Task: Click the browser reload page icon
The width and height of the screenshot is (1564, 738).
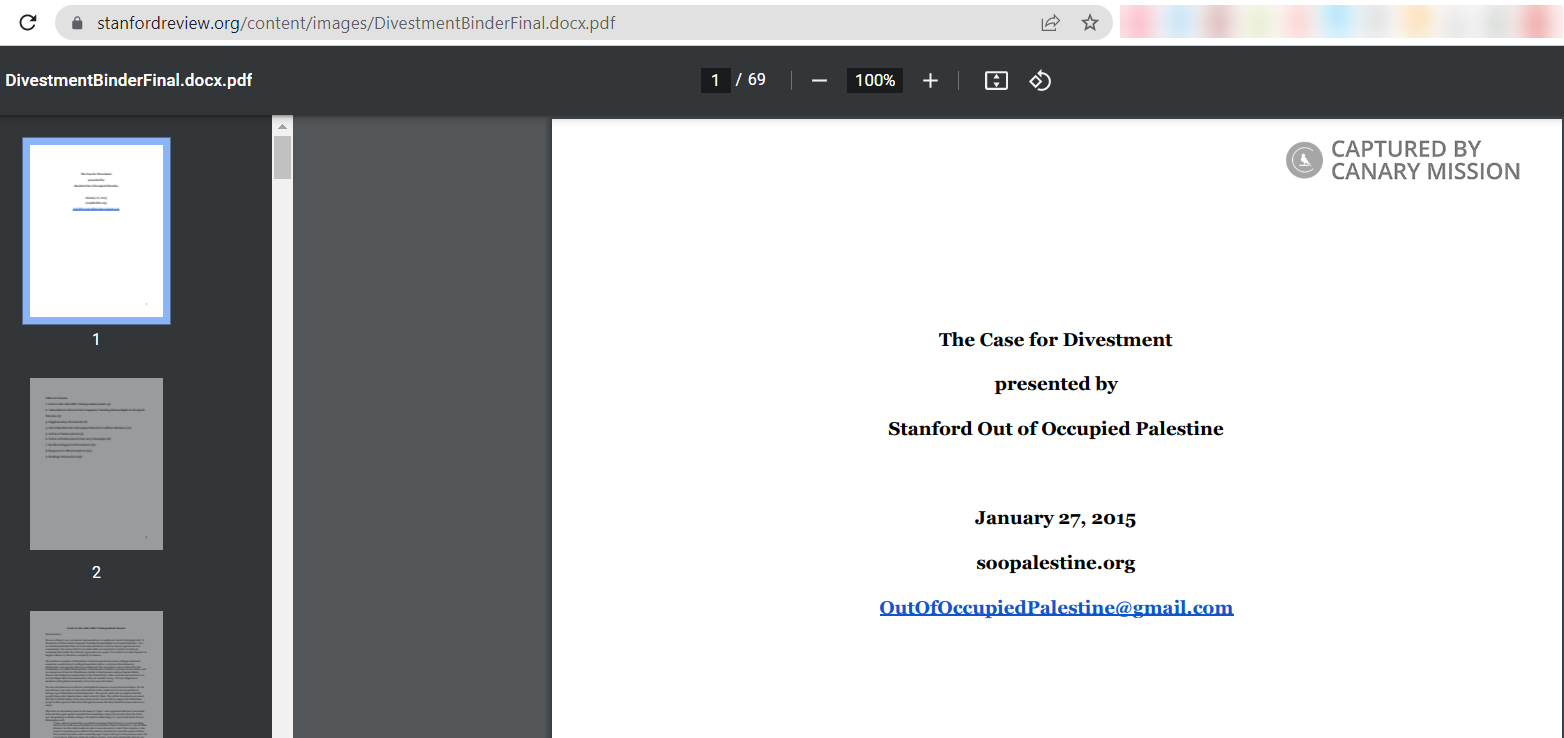Action: click(x=28, y=22)
